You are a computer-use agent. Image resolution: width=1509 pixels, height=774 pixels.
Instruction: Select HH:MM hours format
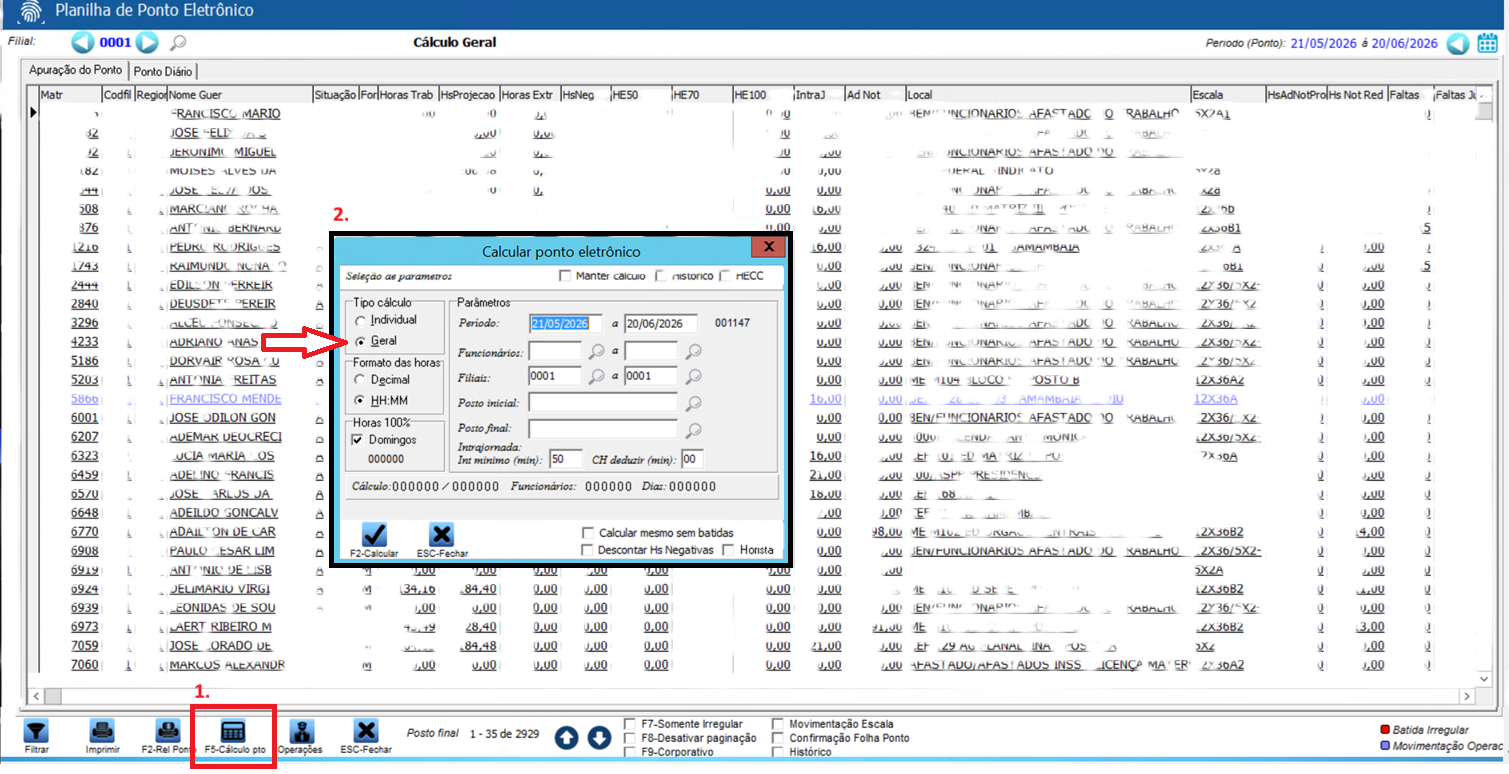[360, 401]
